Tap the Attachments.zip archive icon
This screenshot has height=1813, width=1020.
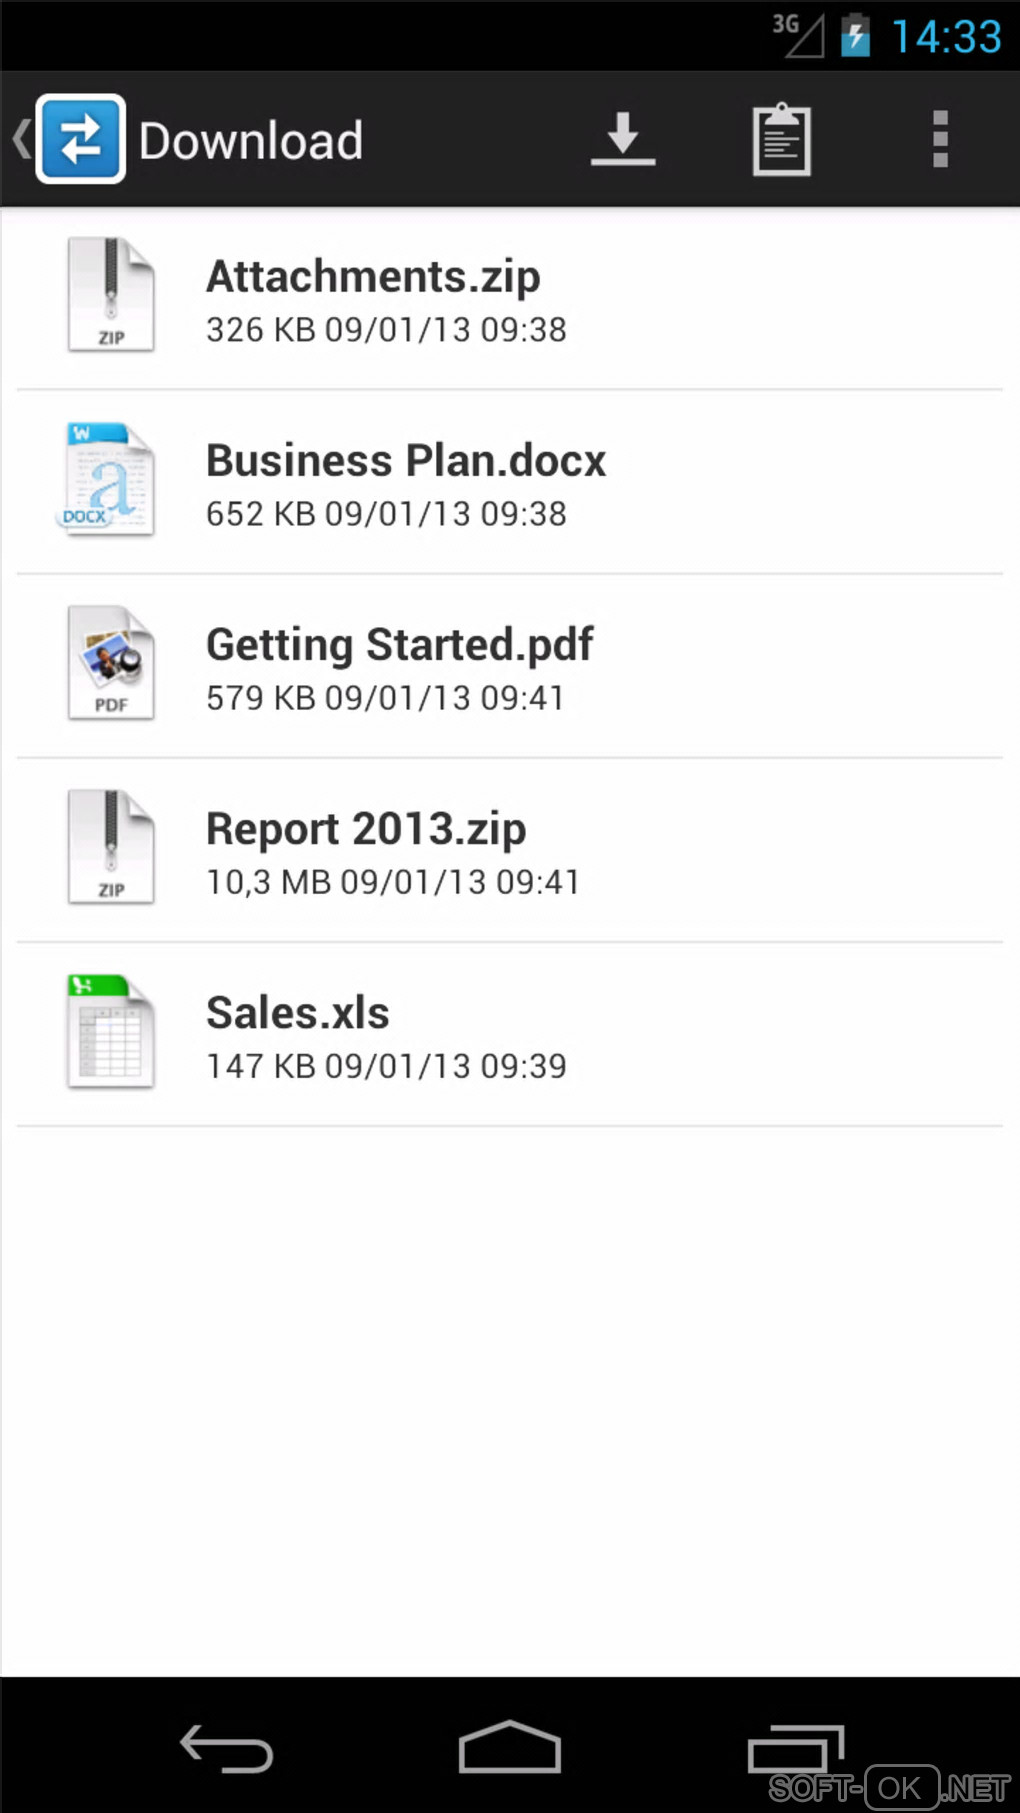click(111, 295)
